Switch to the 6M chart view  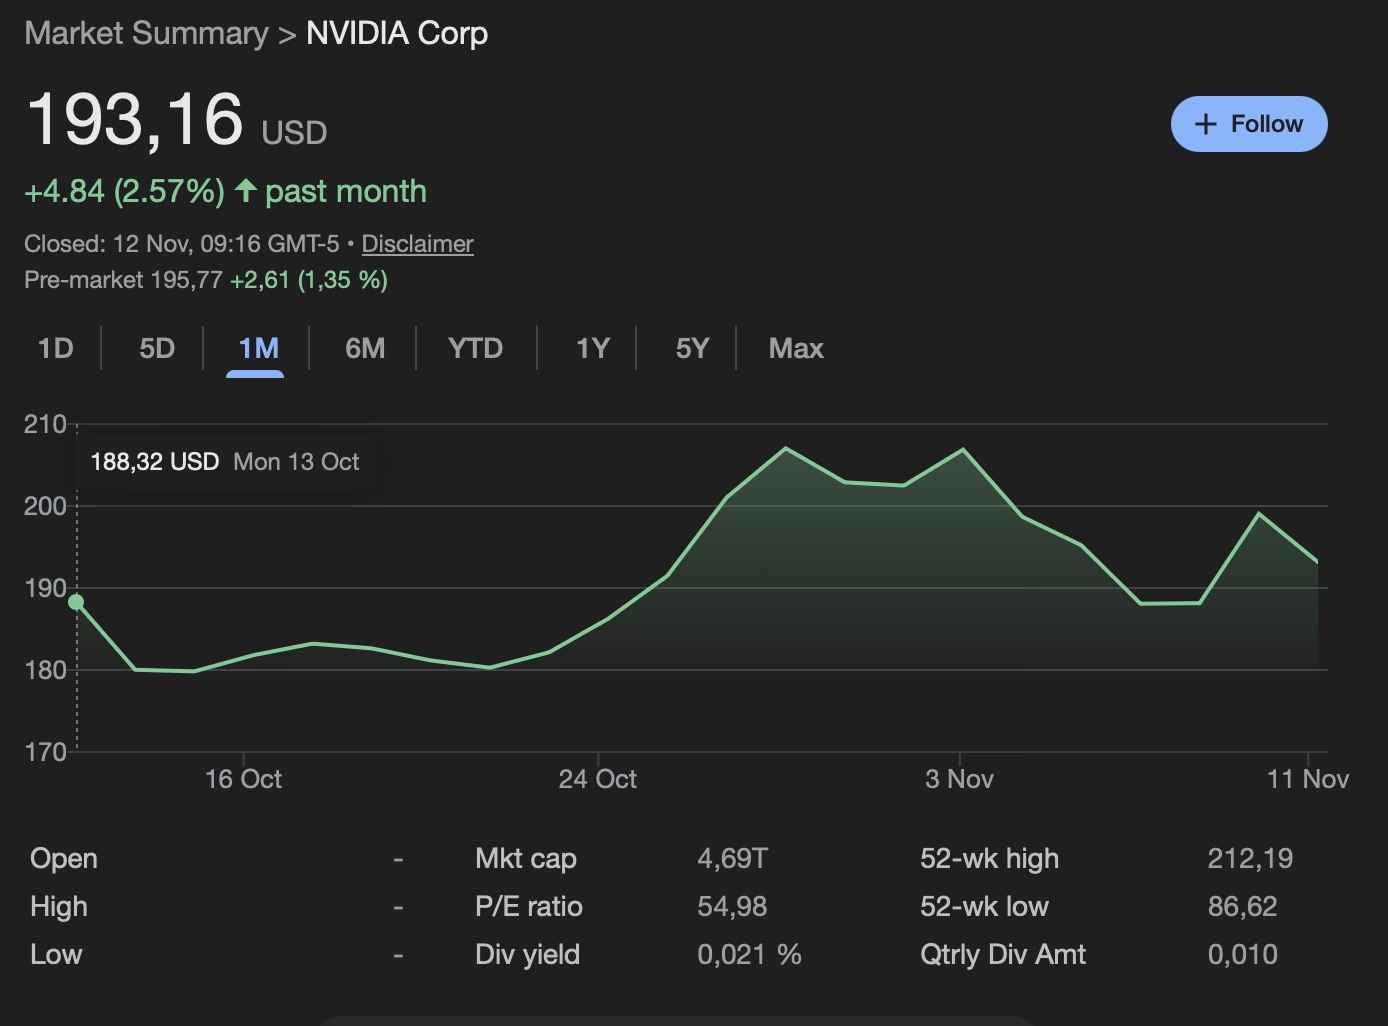coord(365,348)
